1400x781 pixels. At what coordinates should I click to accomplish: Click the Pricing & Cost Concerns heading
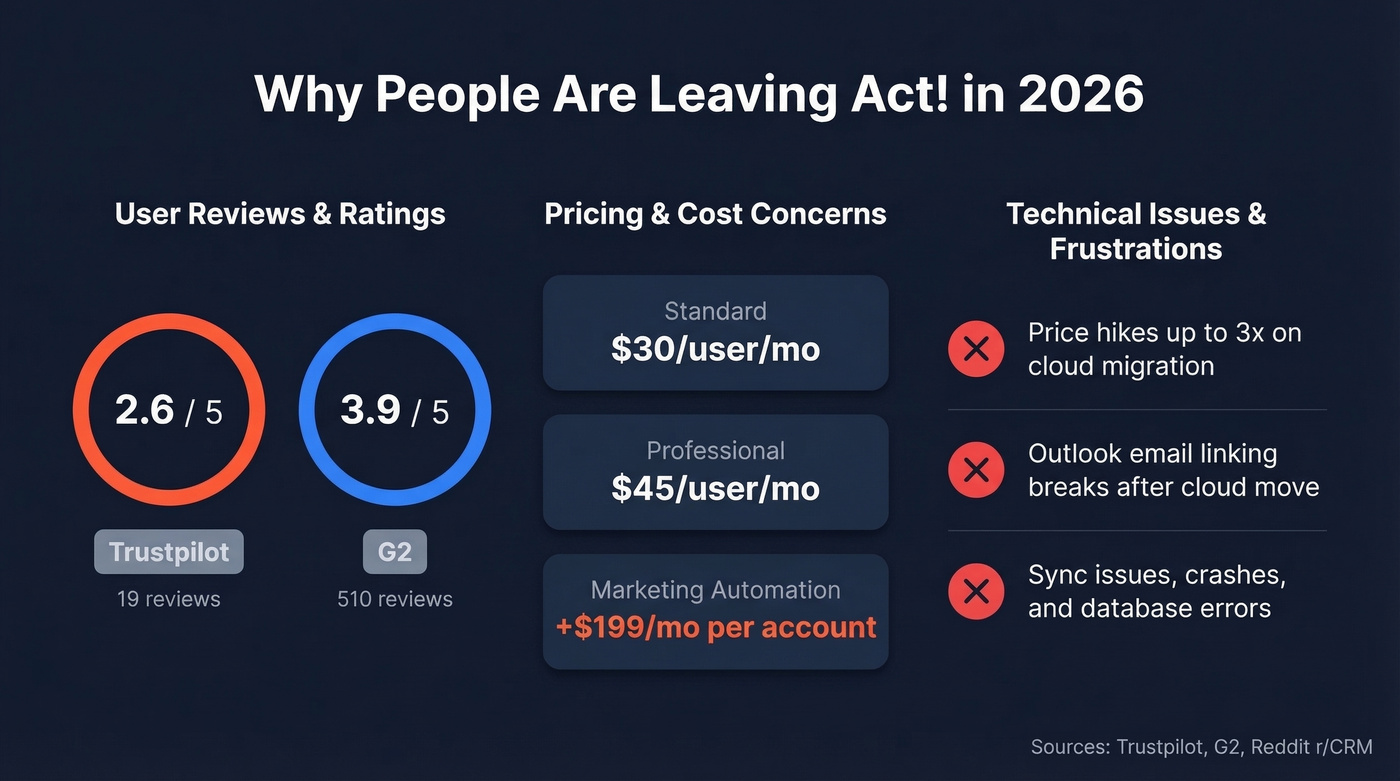click(715, 213)
